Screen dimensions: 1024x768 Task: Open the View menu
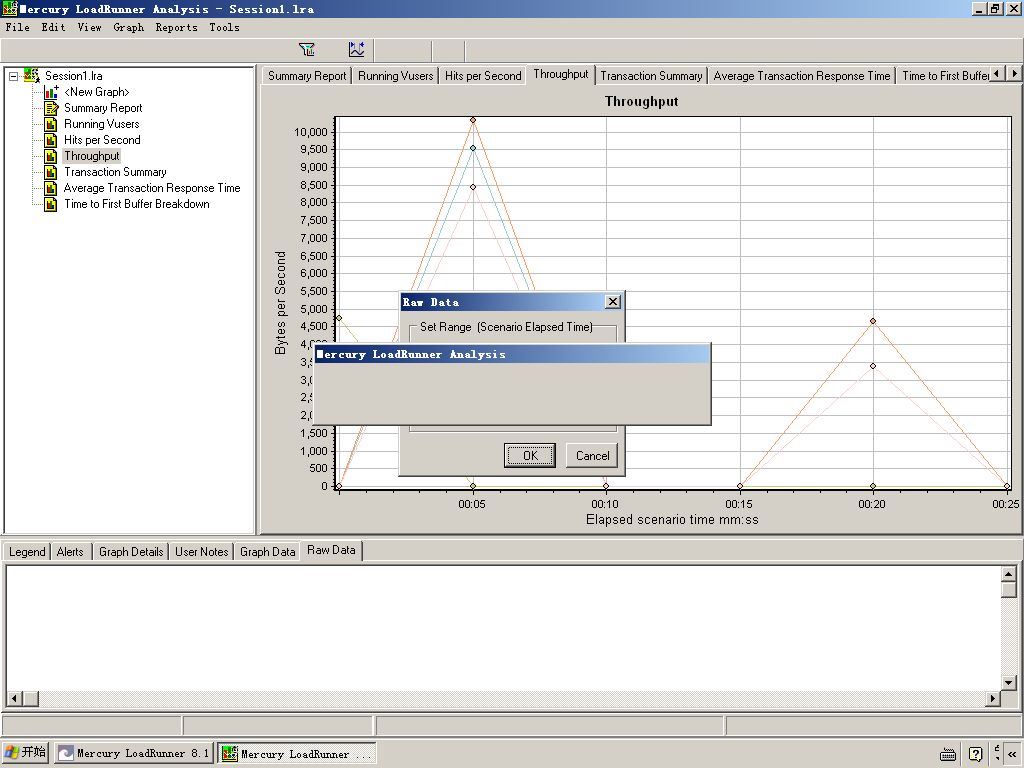(89, 27)
